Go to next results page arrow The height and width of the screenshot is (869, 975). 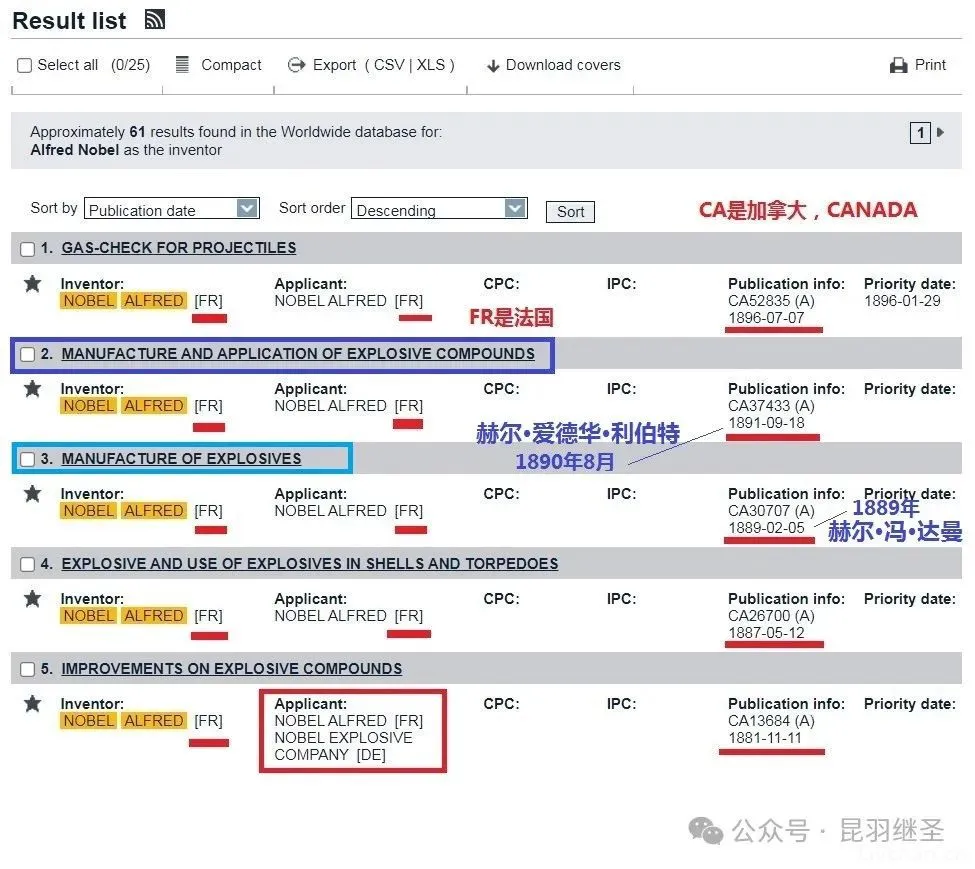pyautogui.click(x=941, y=132)
